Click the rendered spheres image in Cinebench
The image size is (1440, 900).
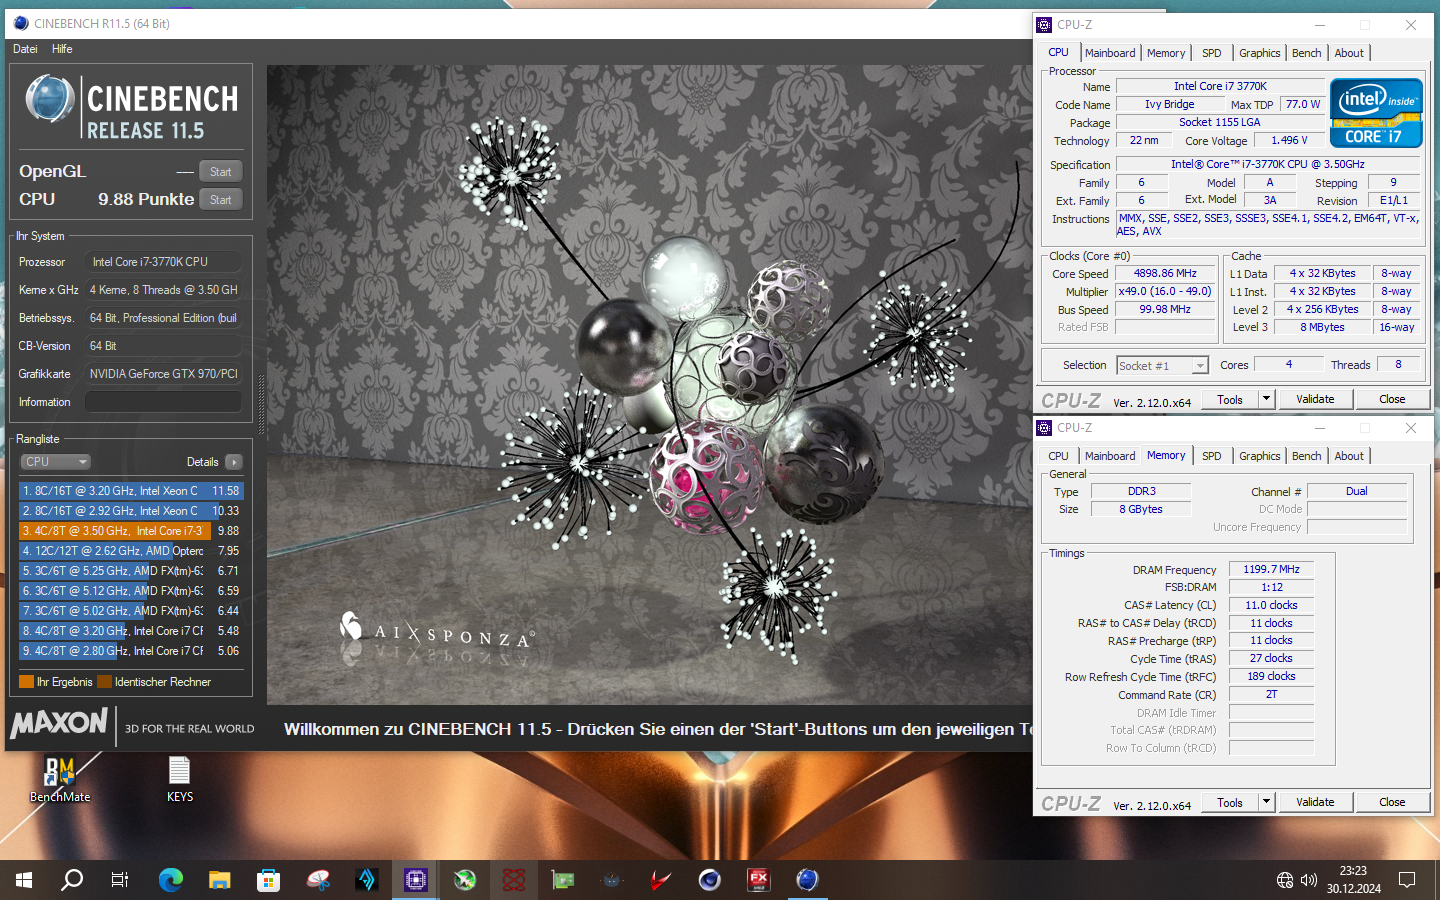point(649,385)
